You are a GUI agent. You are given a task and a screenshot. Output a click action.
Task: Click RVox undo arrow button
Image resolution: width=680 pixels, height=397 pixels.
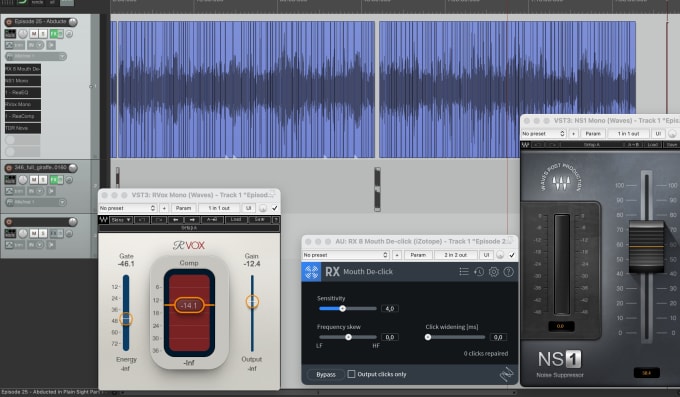[x=141, y=220]
